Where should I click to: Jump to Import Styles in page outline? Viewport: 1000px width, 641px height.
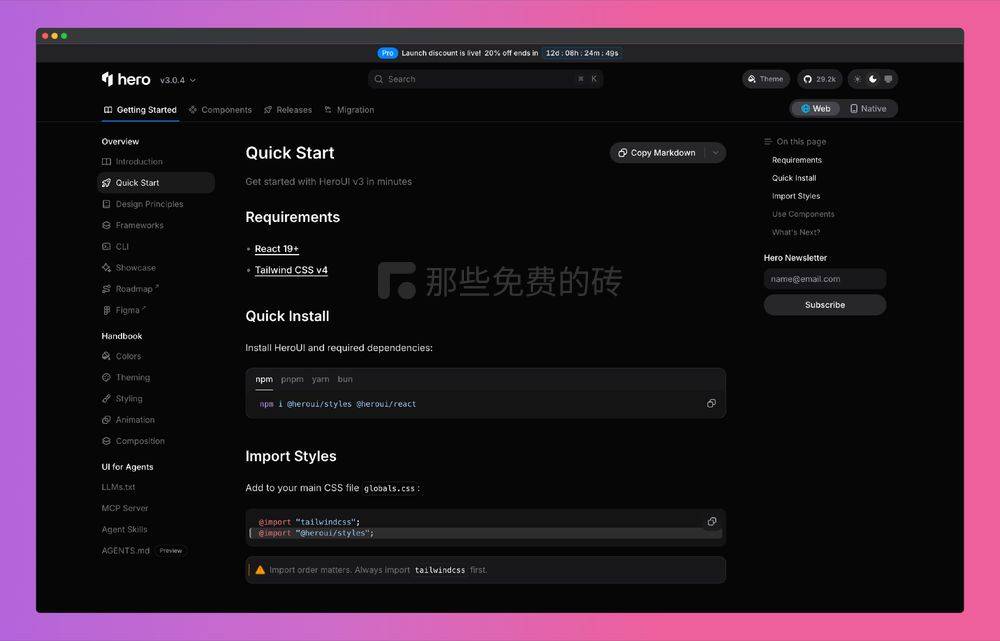point(796,196)
